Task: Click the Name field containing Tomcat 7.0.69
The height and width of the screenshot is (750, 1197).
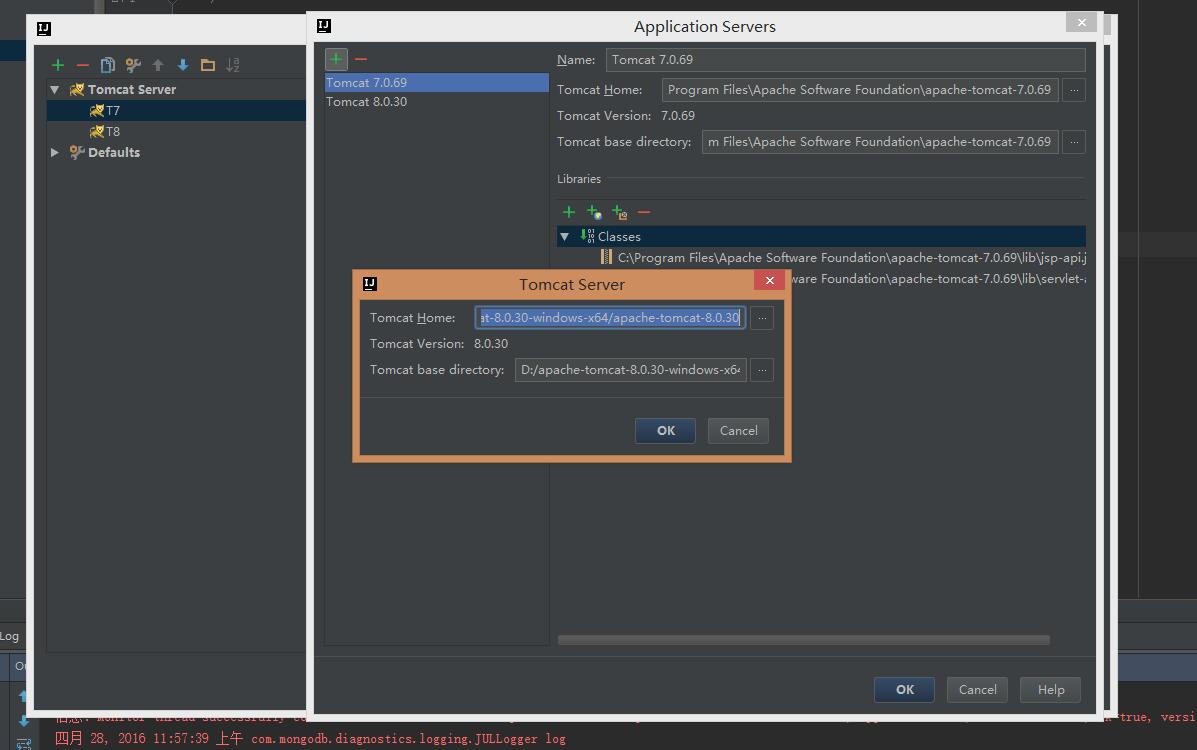Action: coord(846,60)
